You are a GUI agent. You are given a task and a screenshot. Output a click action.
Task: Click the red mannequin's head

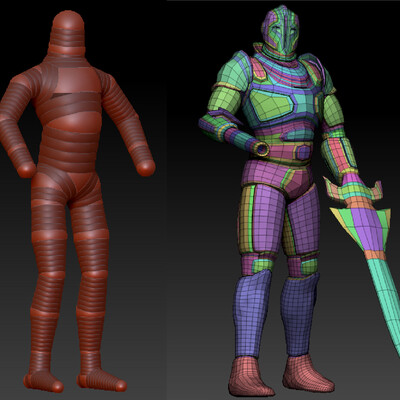click(68, 32)
